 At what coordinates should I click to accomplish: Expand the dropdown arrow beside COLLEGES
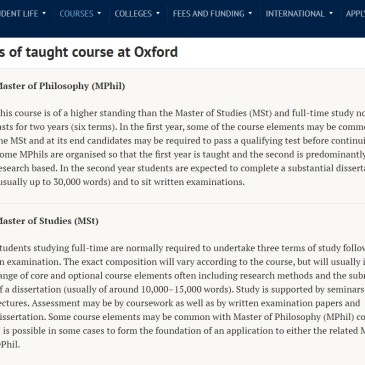point(158,14)
